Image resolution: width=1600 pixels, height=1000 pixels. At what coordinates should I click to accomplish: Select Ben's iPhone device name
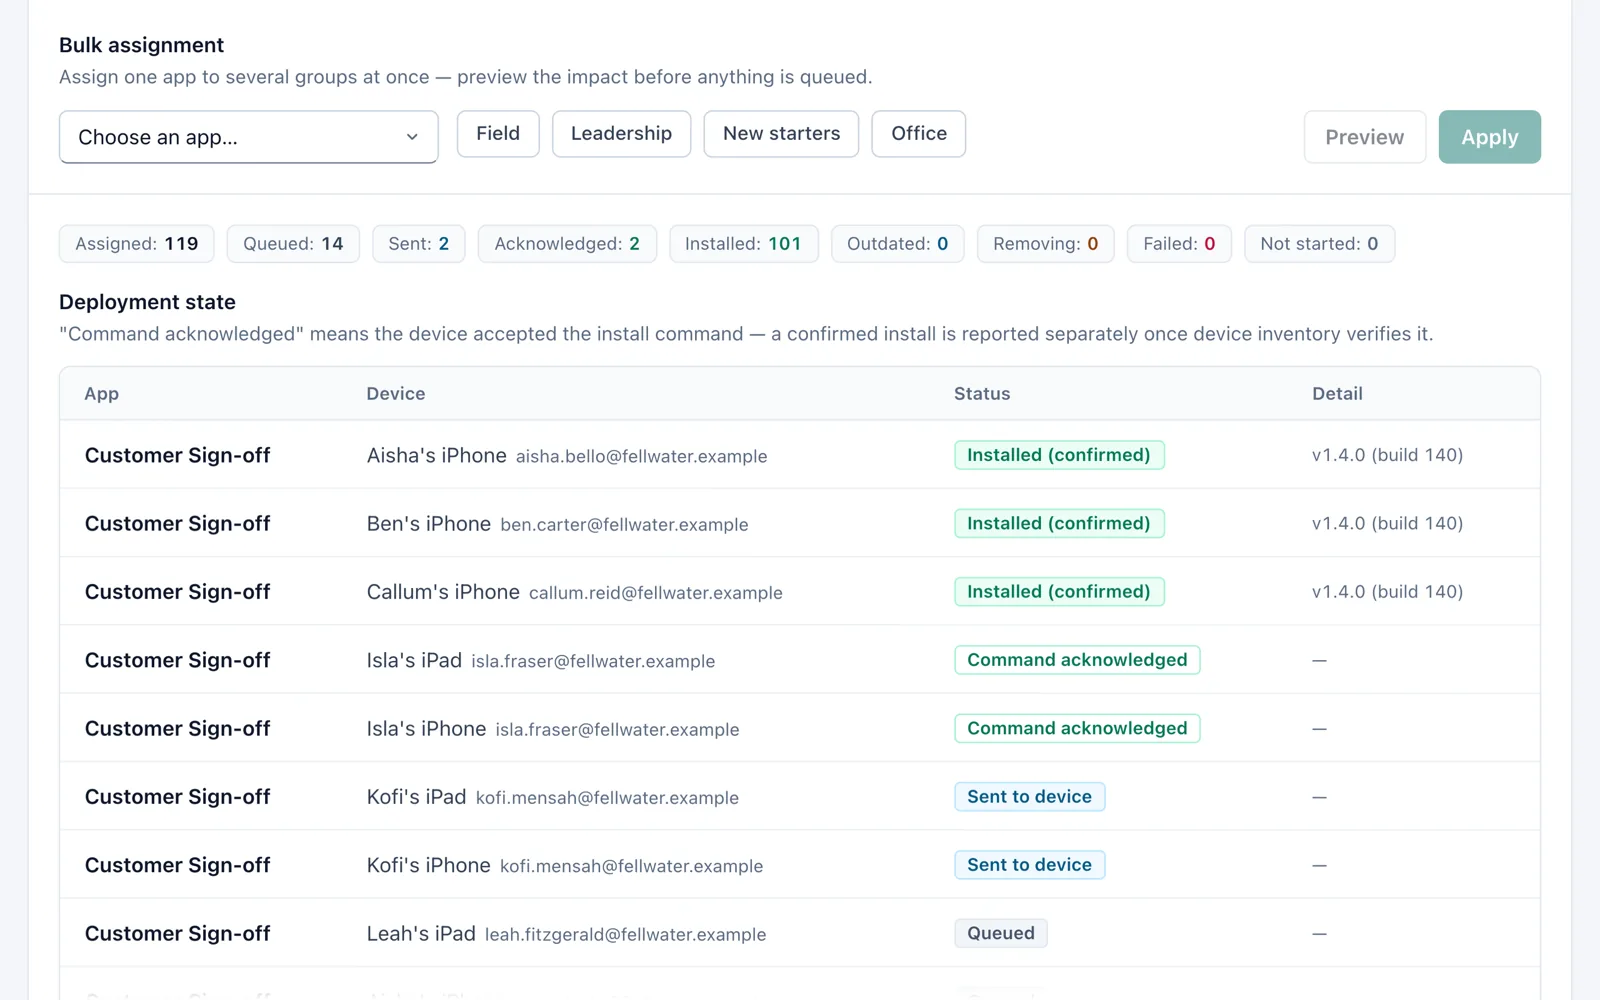click(x=429, y=524)
